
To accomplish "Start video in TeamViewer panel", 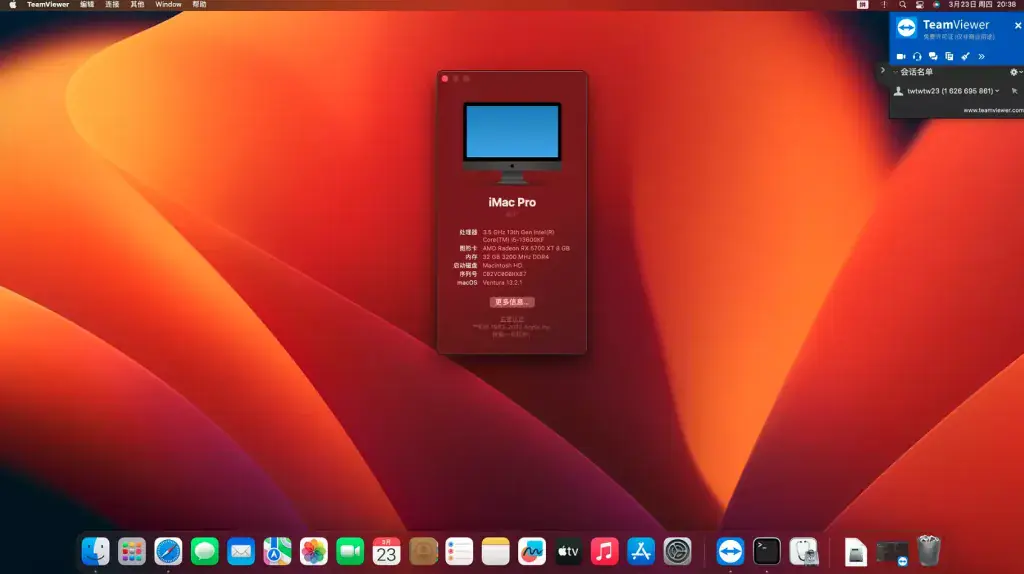I will pos(901,57).
